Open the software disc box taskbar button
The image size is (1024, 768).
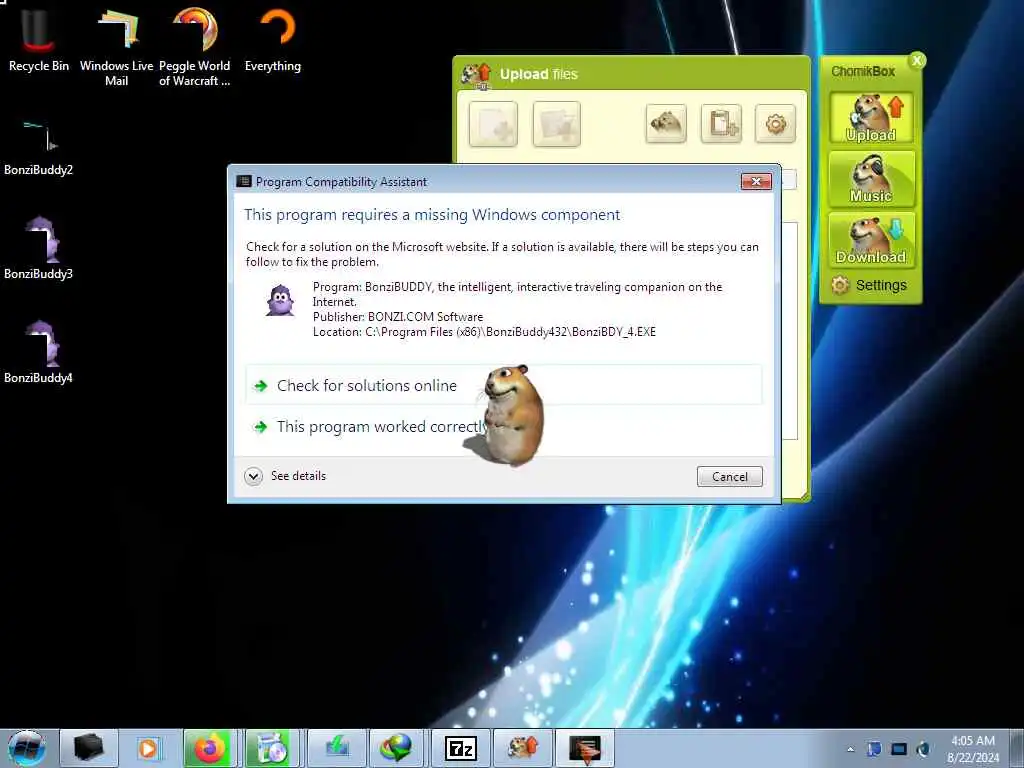point(272,748)
